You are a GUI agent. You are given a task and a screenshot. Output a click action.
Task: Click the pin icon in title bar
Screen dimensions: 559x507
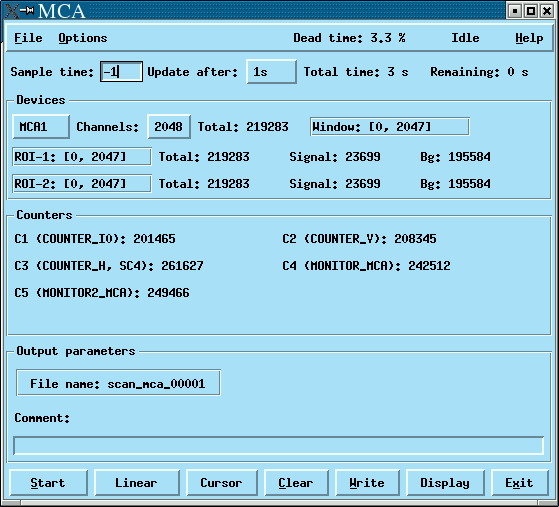27,11
